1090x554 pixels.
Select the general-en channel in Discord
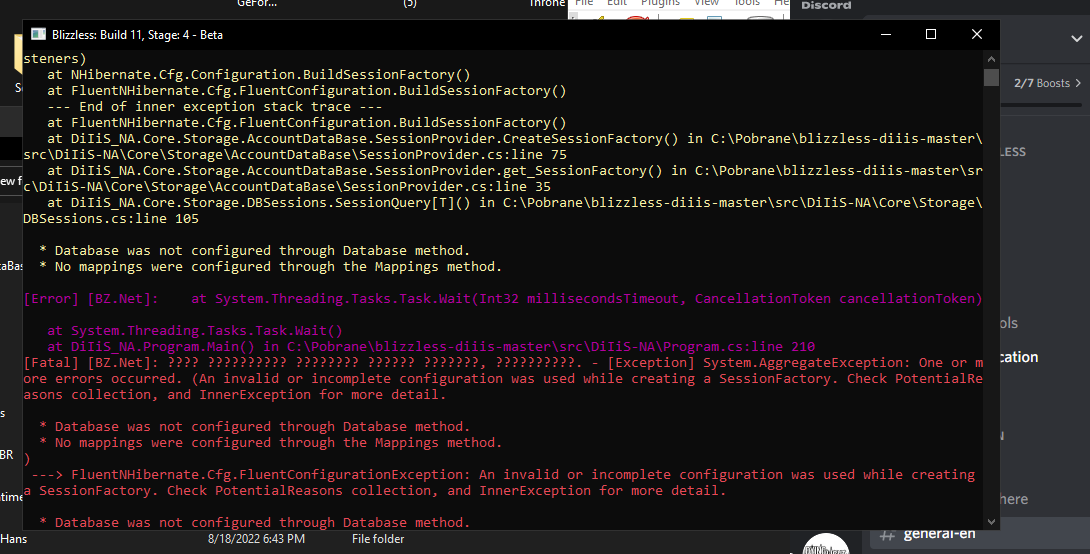[x=977, y=535]
